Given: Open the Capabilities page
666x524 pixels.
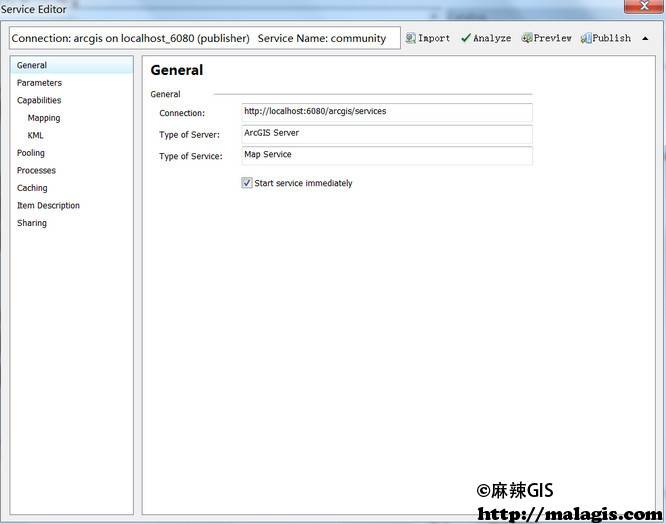Looking at the screenshot, I should click(x=39, y=100).
